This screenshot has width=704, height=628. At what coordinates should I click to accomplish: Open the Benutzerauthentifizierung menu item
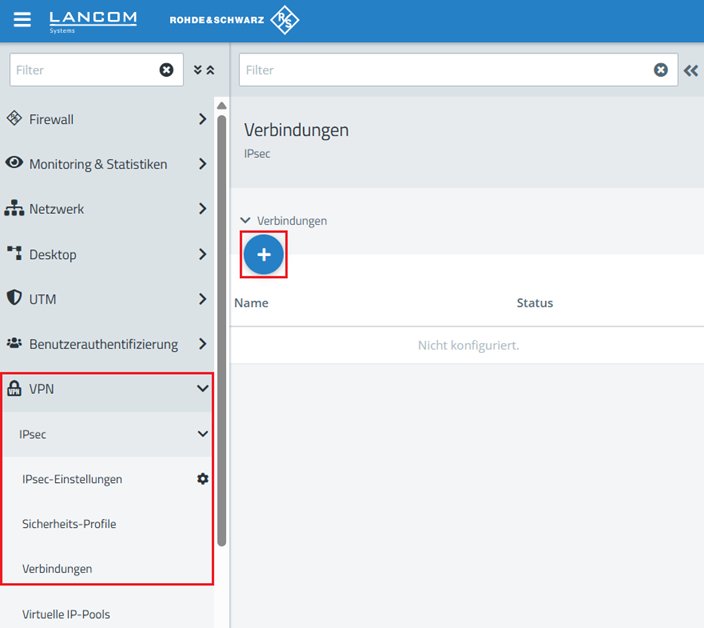click(103, 344)
